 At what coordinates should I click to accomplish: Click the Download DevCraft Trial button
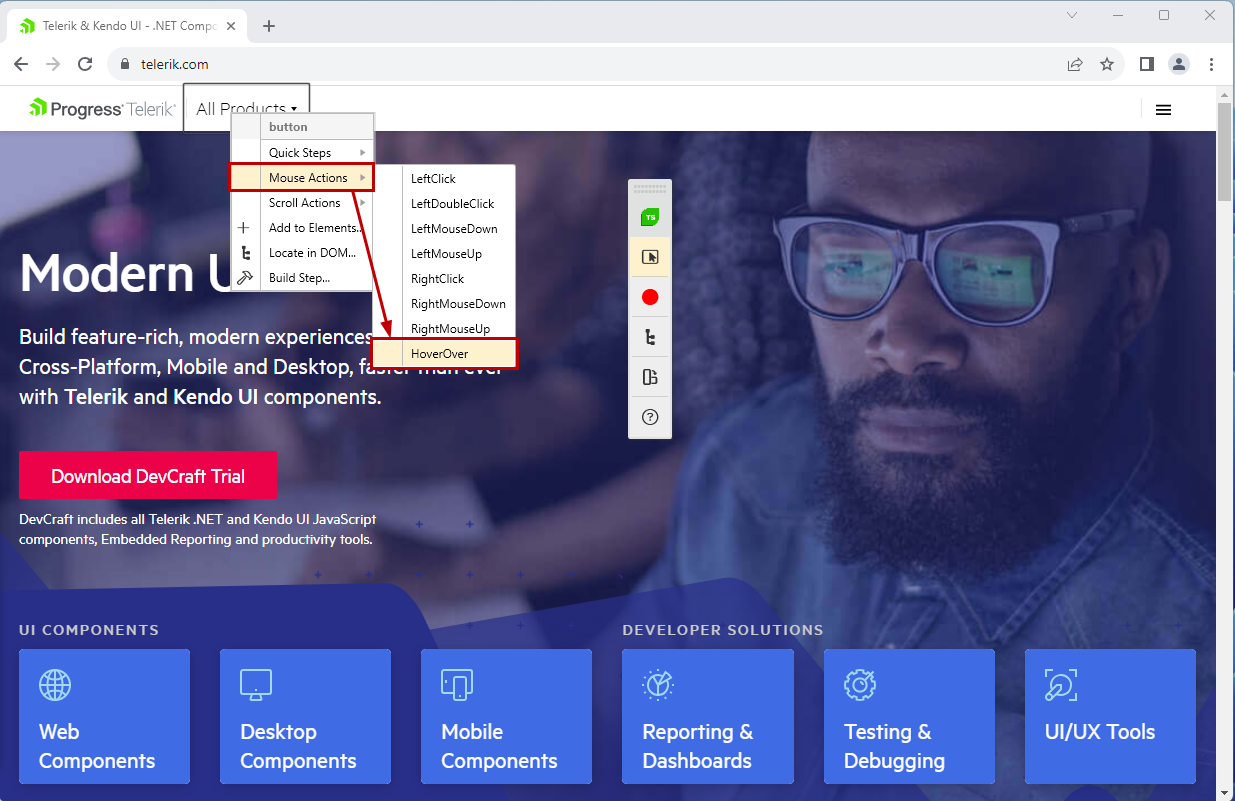[148, 476]
